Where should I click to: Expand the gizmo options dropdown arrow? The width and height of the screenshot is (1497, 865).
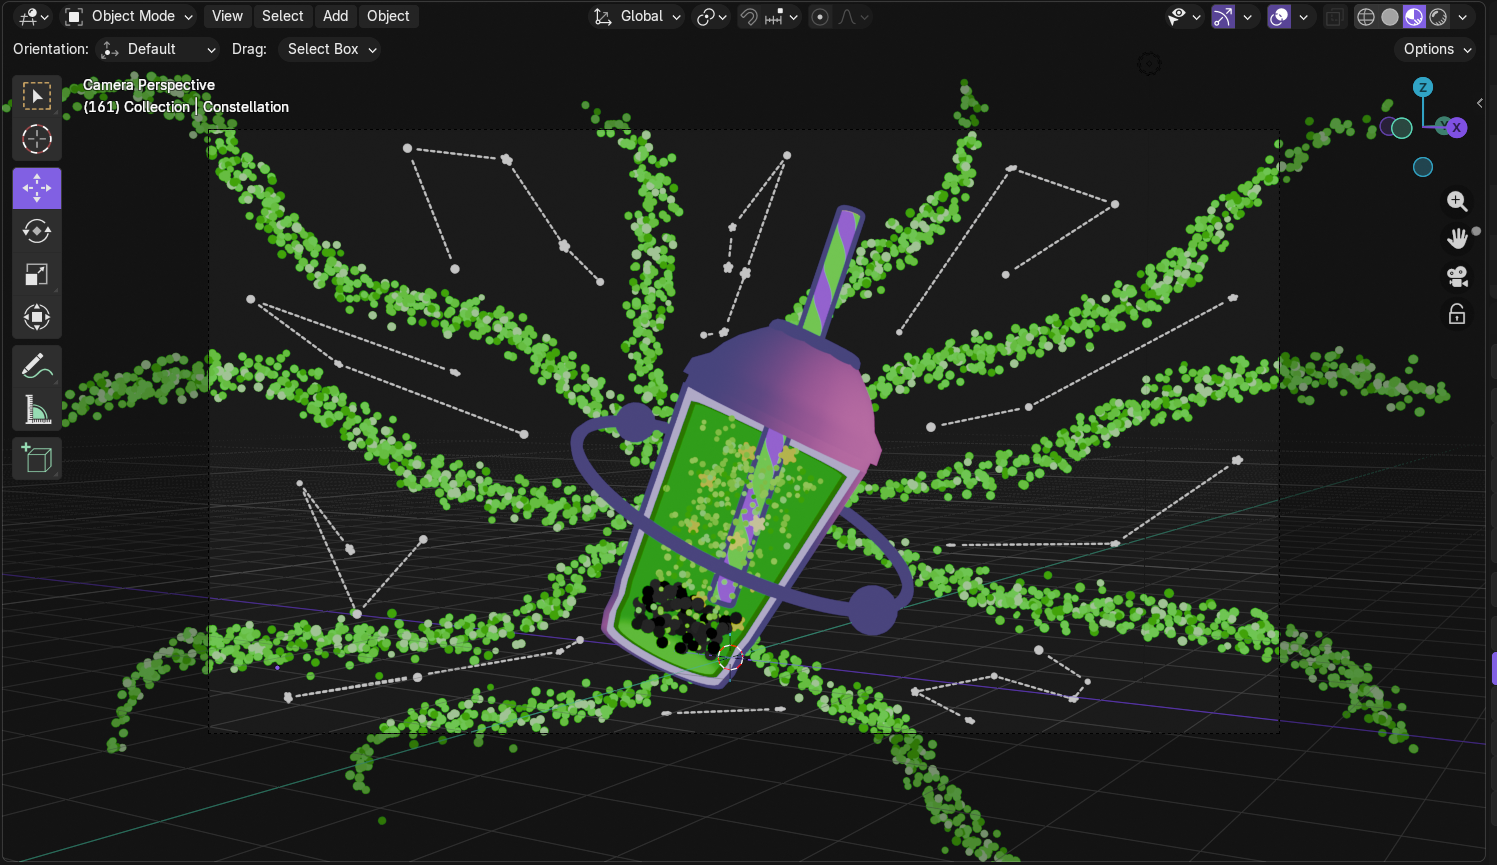(x=1247, y=16)
